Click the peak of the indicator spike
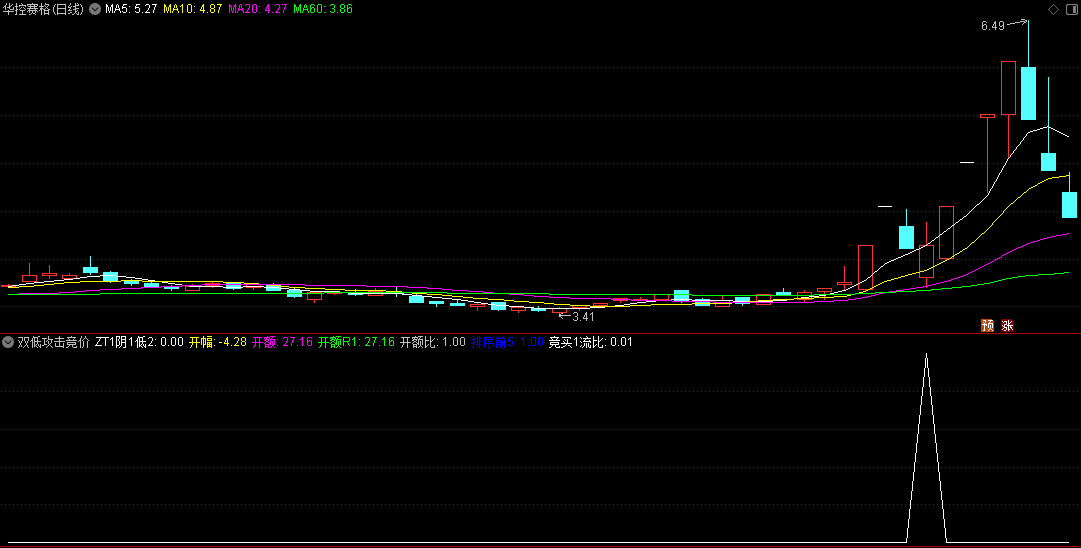This screenshot has height=548, width=1081. (926, 355)
